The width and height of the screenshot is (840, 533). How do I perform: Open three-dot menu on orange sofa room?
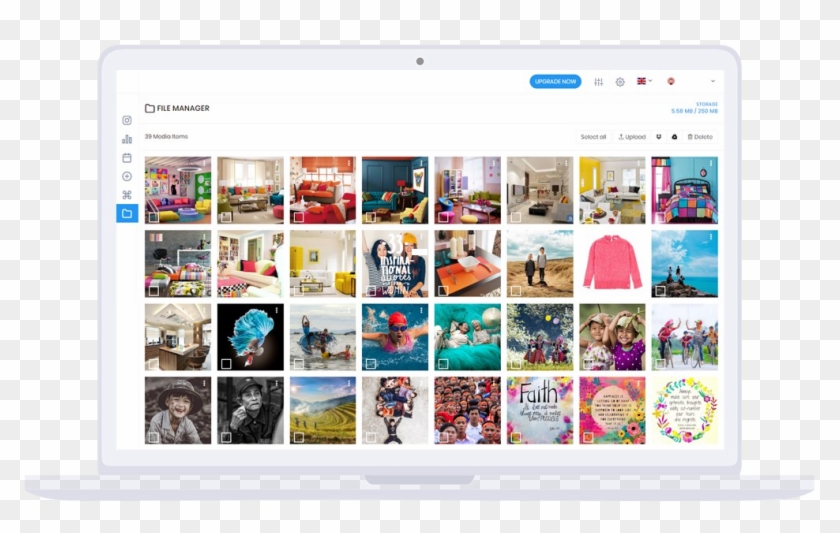pyautogui.click(x=349, y=163)
